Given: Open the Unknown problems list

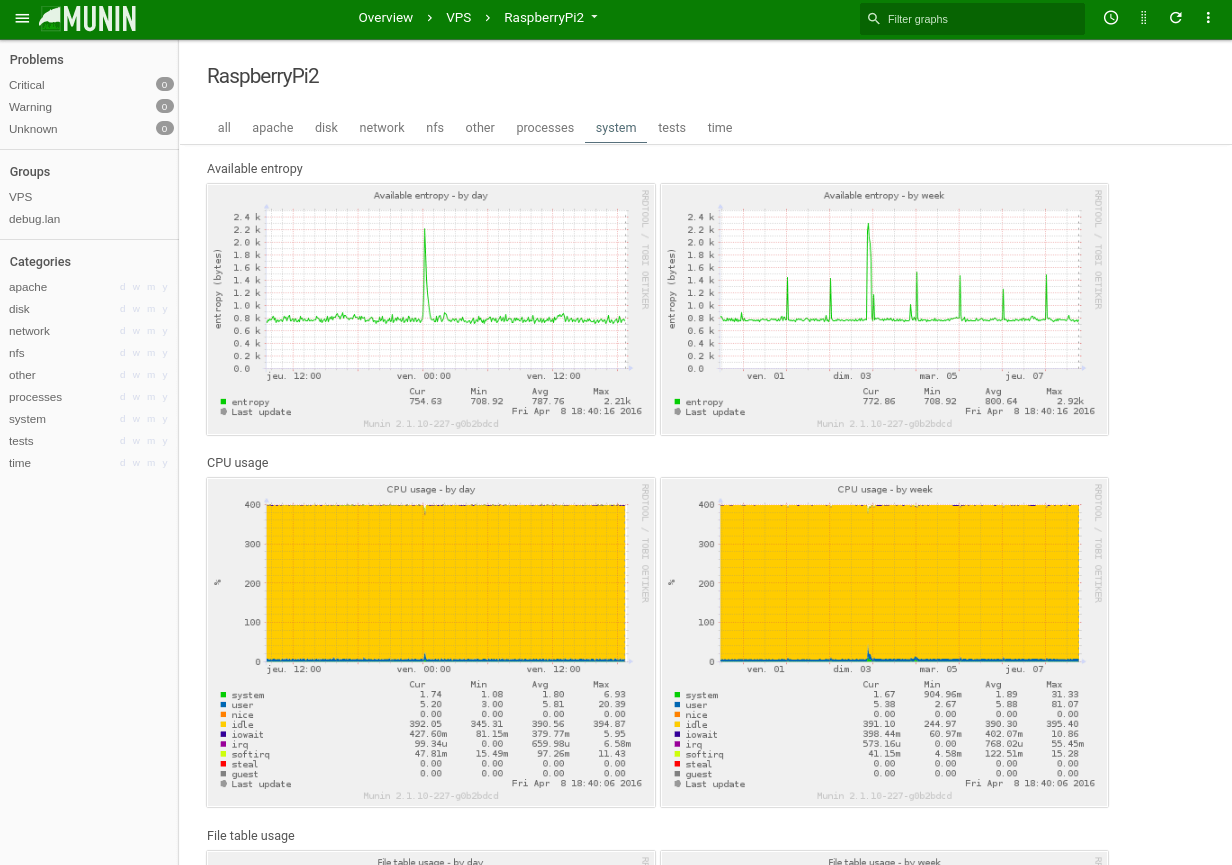Looking at the screenshot, I should point(33,129).
